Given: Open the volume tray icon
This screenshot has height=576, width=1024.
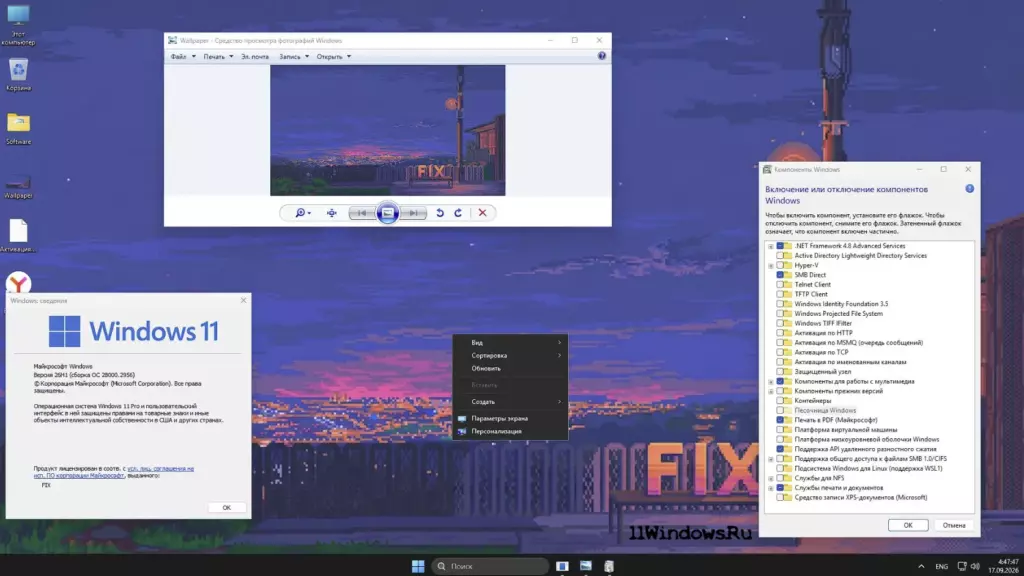Looking at the screenshot, I should [975, 567].
